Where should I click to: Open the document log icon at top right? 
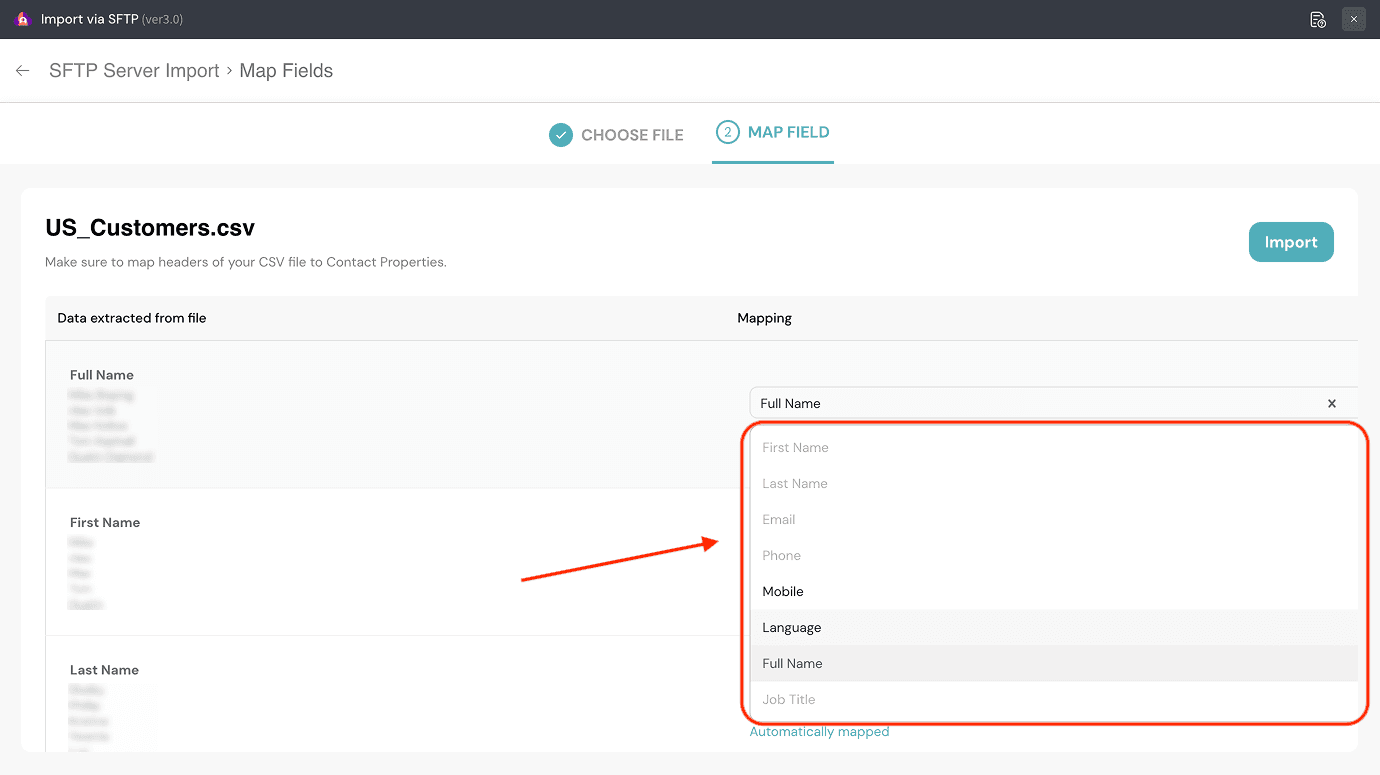tap(1318, 19)
